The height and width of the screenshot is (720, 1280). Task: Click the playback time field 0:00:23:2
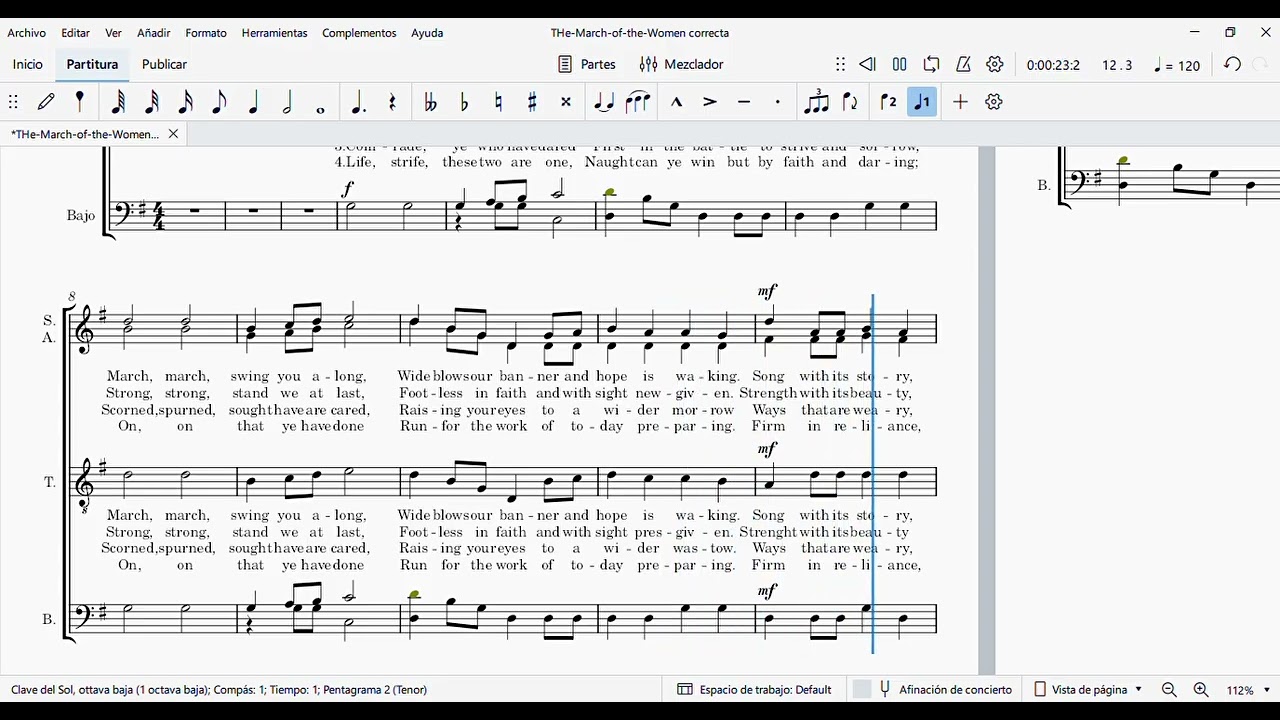click(x=1053, y=65)
